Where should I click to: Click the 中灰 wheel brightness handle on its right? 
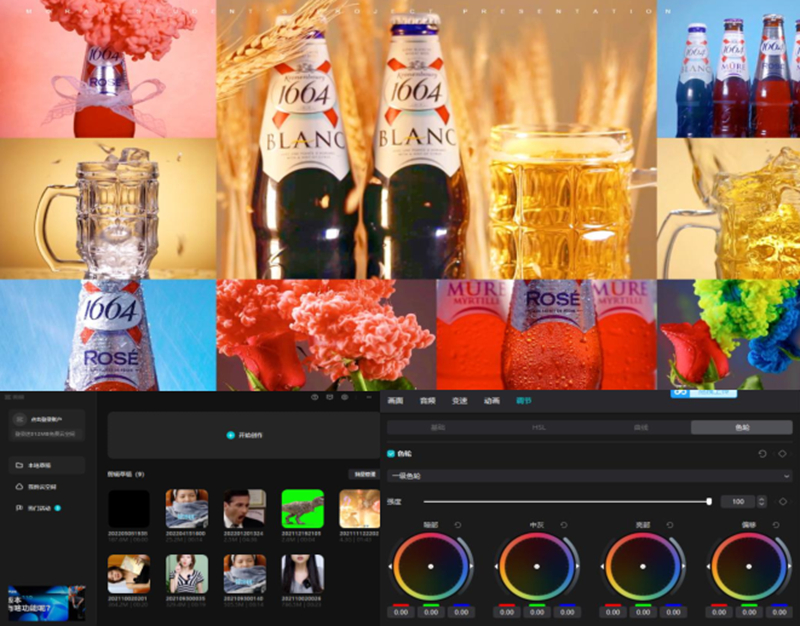coord(578,566)
